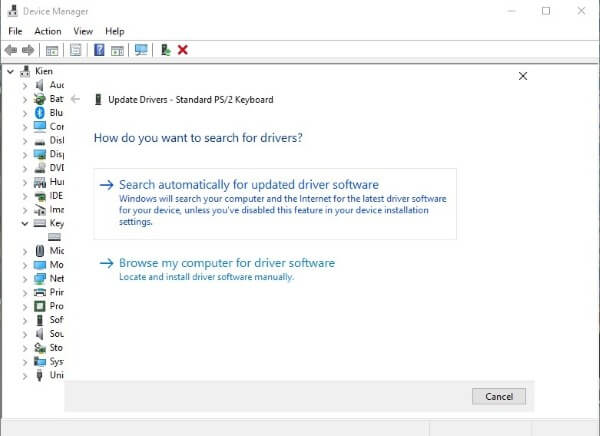Screen dimensions: 600x436
Task: Expand the Mice category node
Action: pyautogui.click(x=26, y=251)
